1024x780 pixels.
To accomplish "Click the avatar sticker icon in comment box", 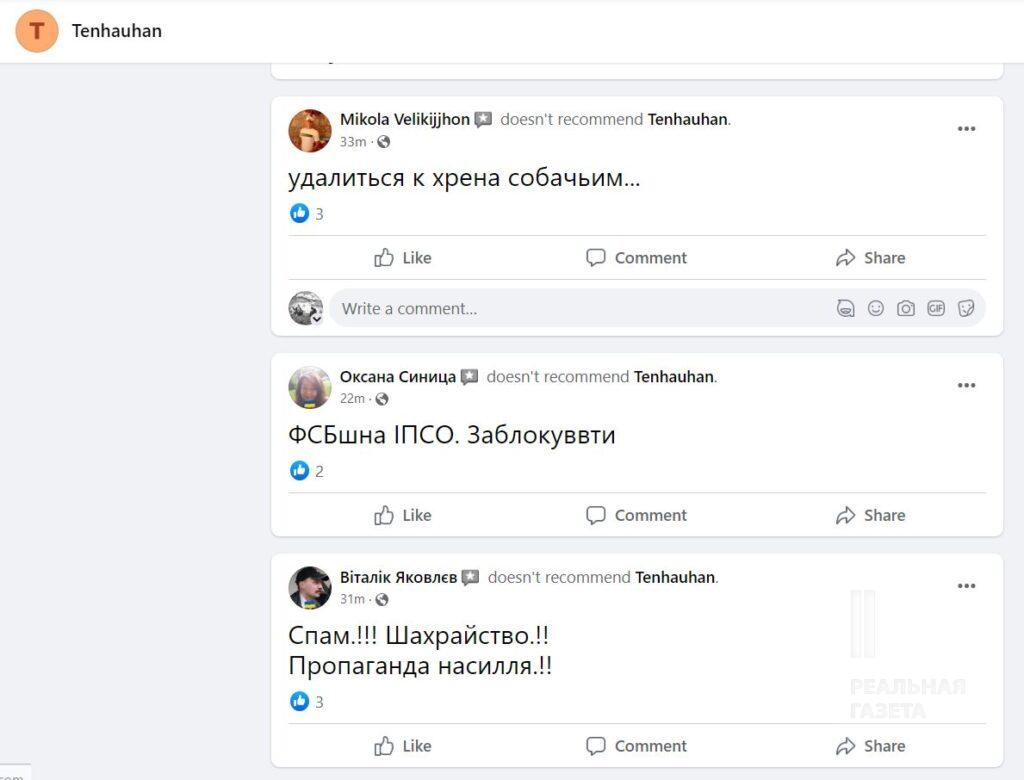I will click(x=845, y=308).
